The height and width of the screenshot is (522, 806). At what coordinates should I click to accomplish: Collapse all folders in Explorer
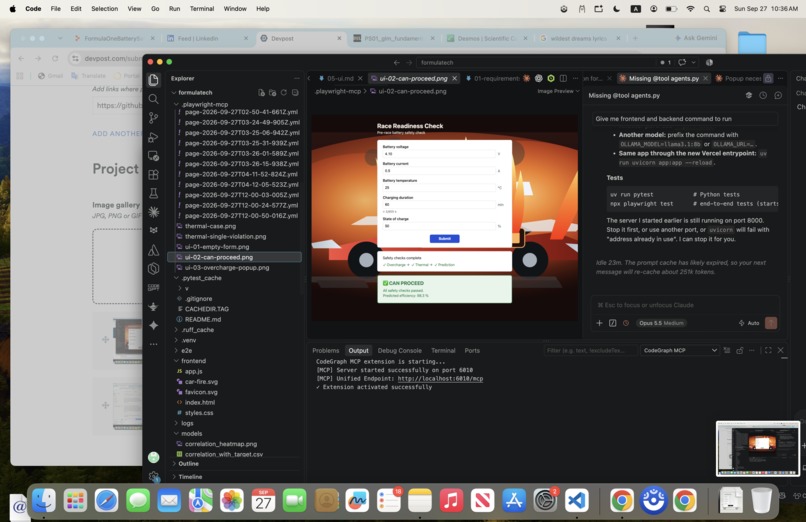tap(295, 92)
